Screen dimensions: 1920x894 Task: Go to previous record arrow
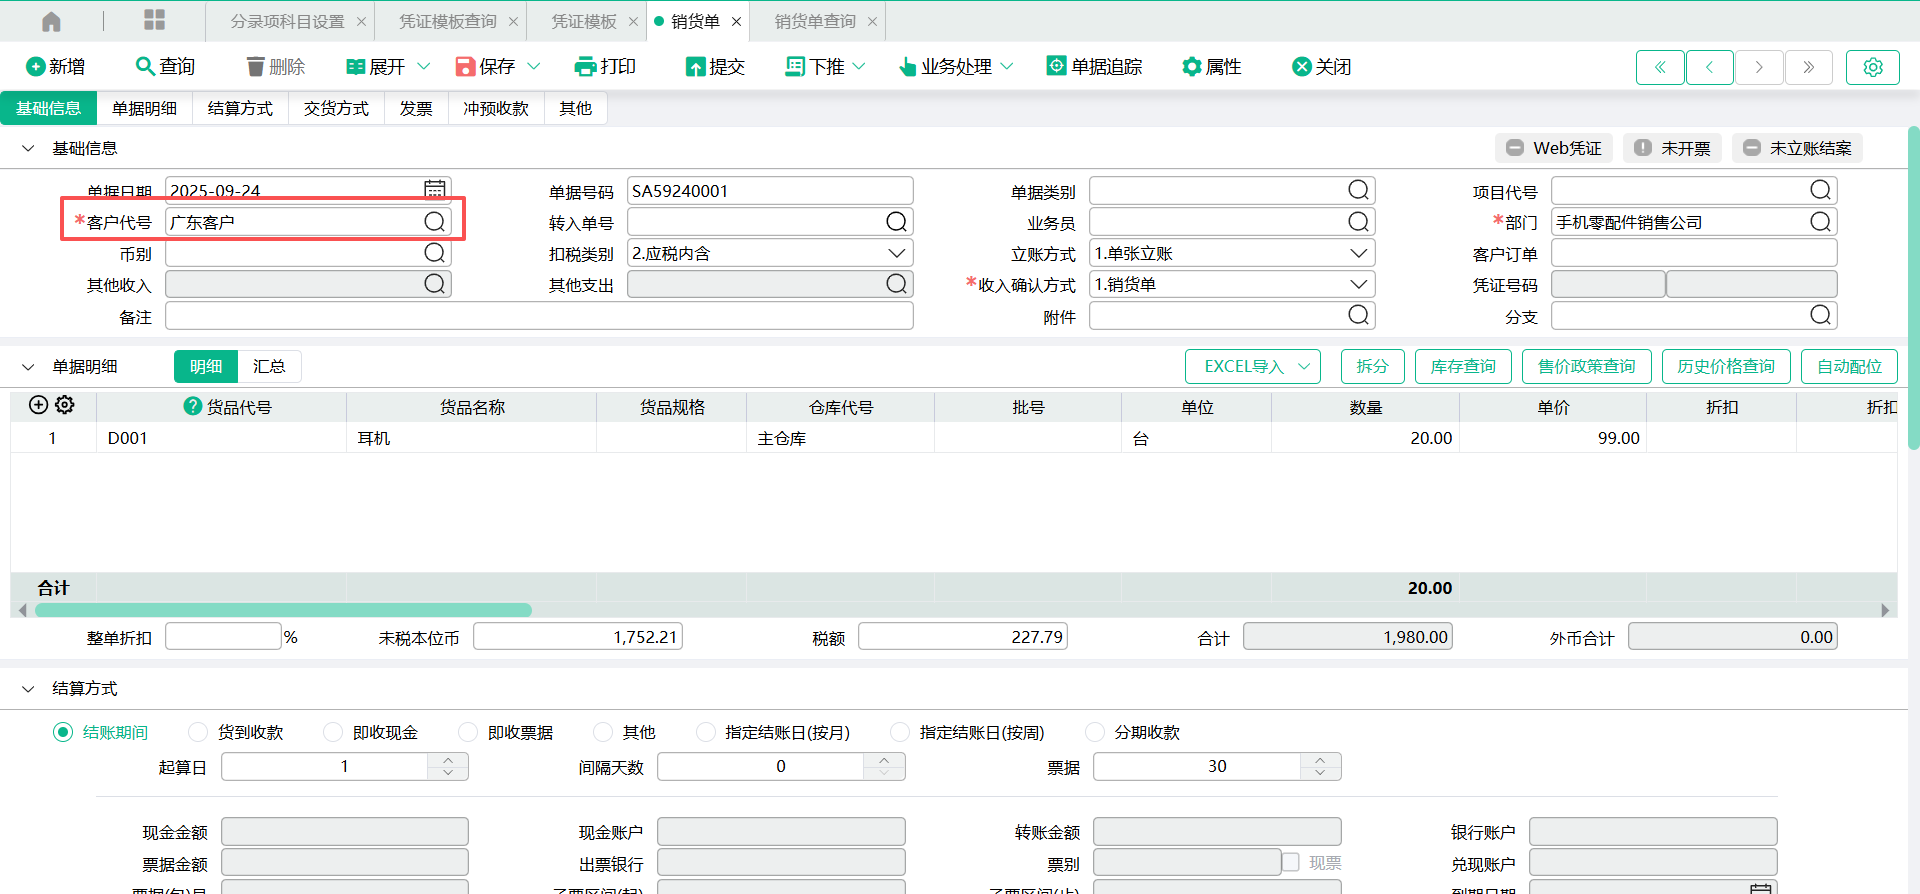click(1710, 67)
